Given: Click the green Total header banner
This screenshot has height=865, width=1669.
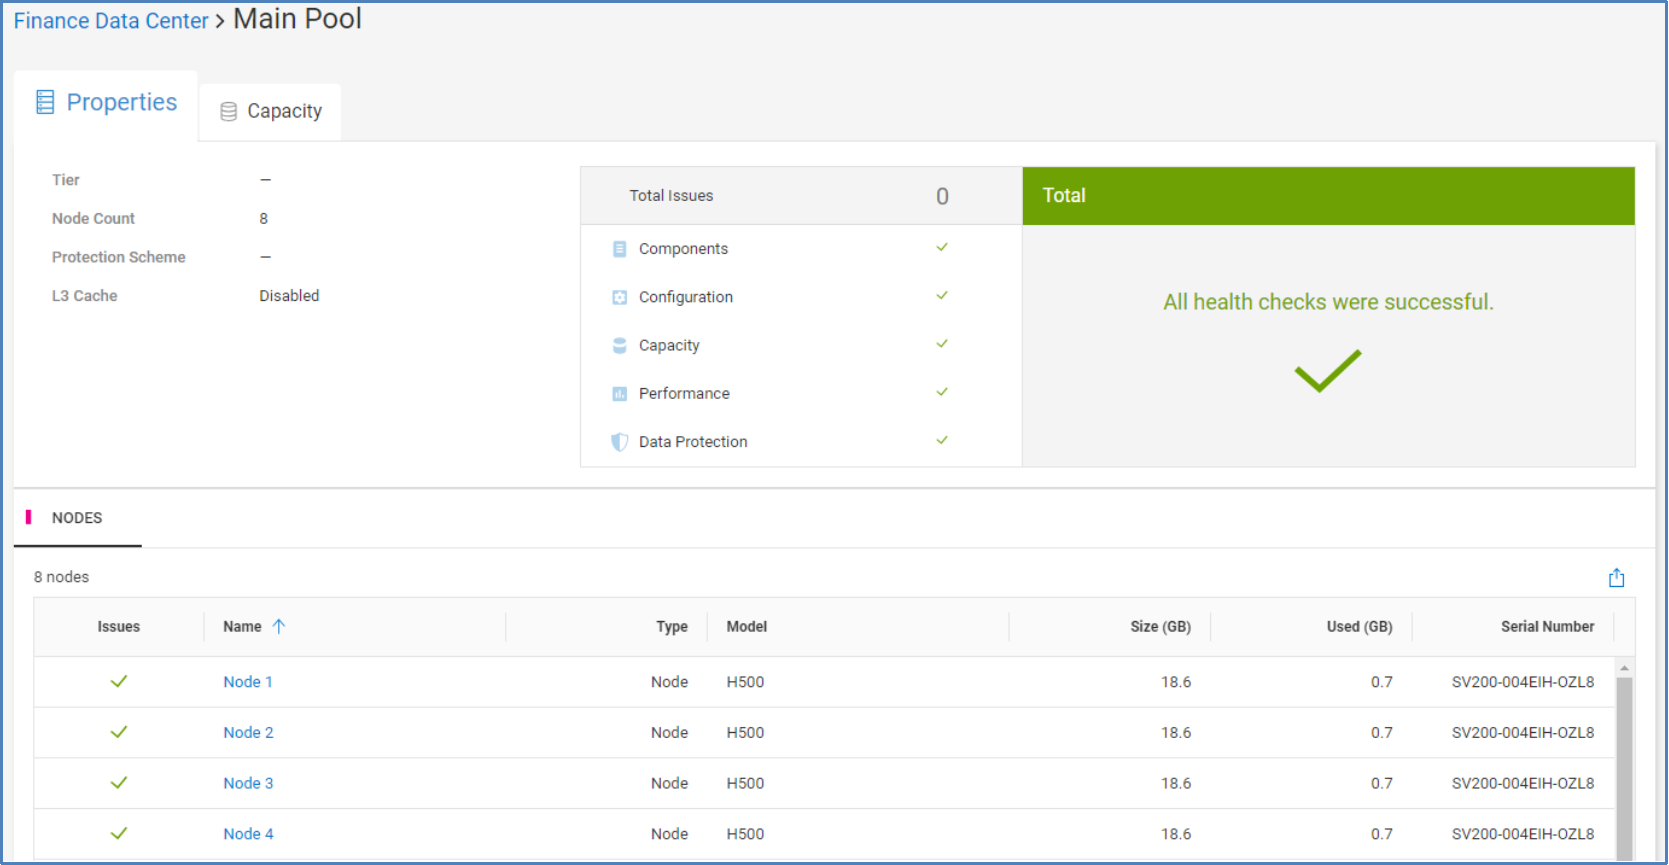Looking at the screenshot, I should coord(1328,196).
